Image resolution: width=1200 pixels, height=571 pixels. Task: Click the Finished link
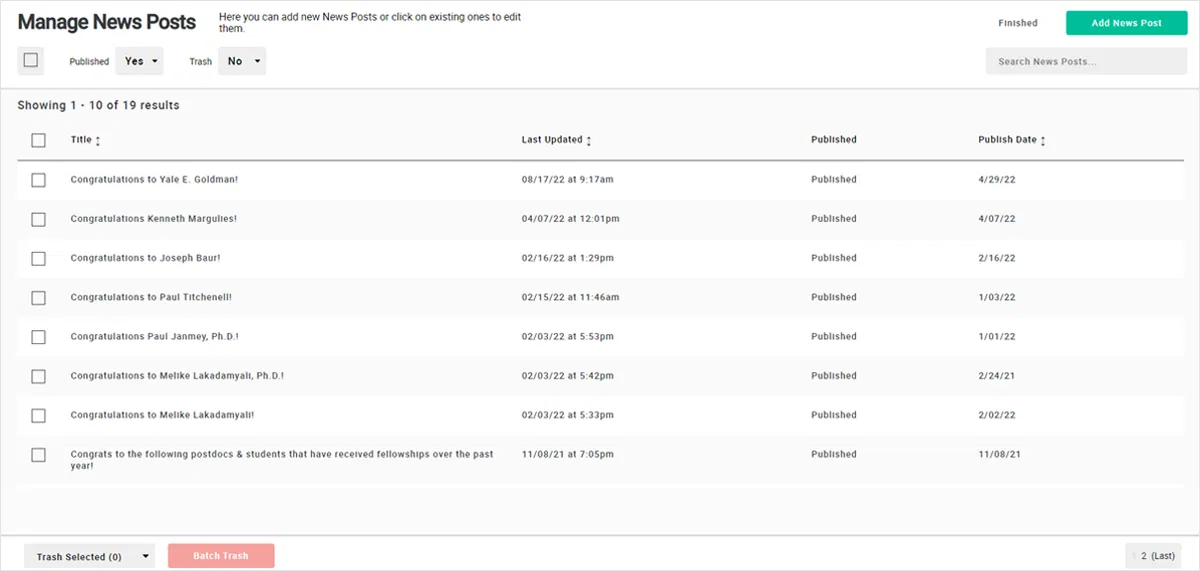(x=1017, y=23)
